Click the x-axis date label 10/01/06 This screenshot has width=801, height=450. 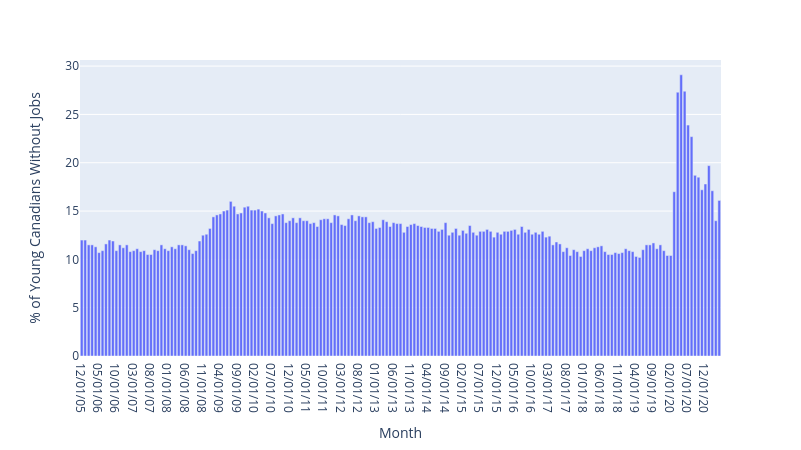115,388
